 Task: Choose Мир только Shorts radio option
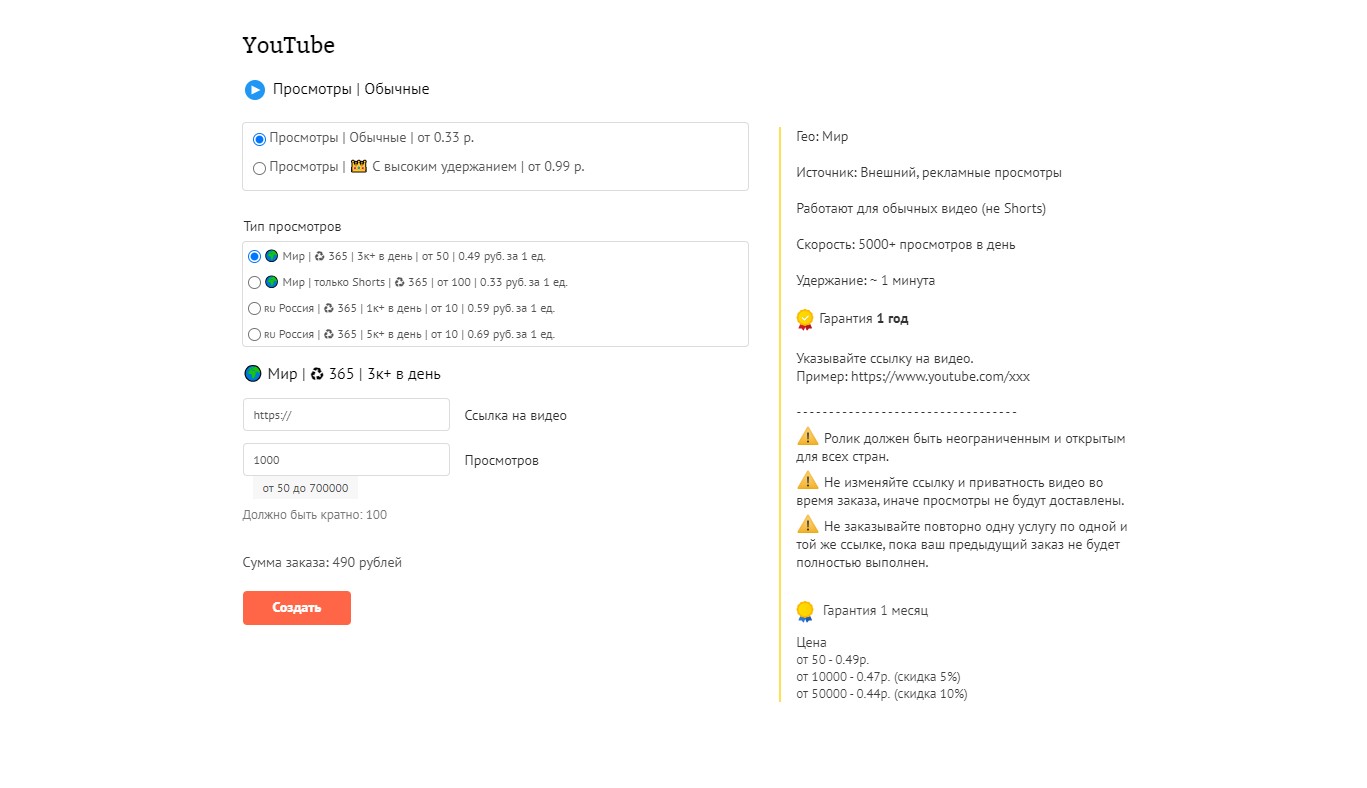254,283
